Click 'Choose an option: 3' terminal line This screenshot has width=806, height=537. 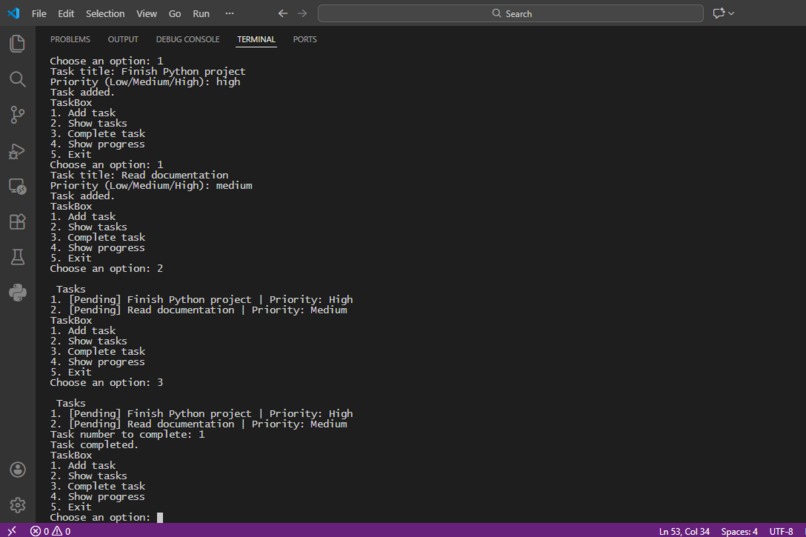coord(106,383)
